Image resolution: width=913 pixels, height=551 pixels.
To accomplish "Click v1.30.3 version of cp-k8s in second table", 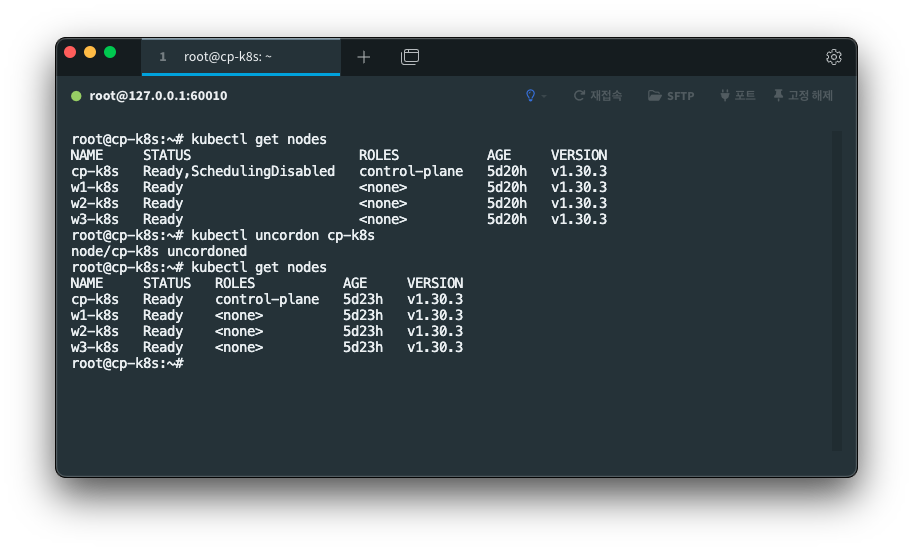I will click(x=435, y=299).
